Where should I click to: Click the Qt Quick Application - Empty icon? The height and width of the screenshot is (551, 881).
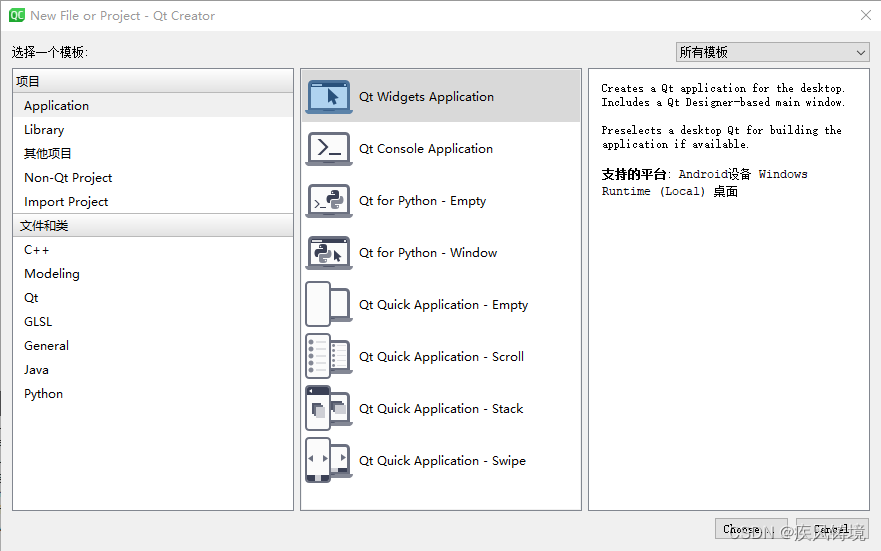pyautogui.click(x=329, y=304)
